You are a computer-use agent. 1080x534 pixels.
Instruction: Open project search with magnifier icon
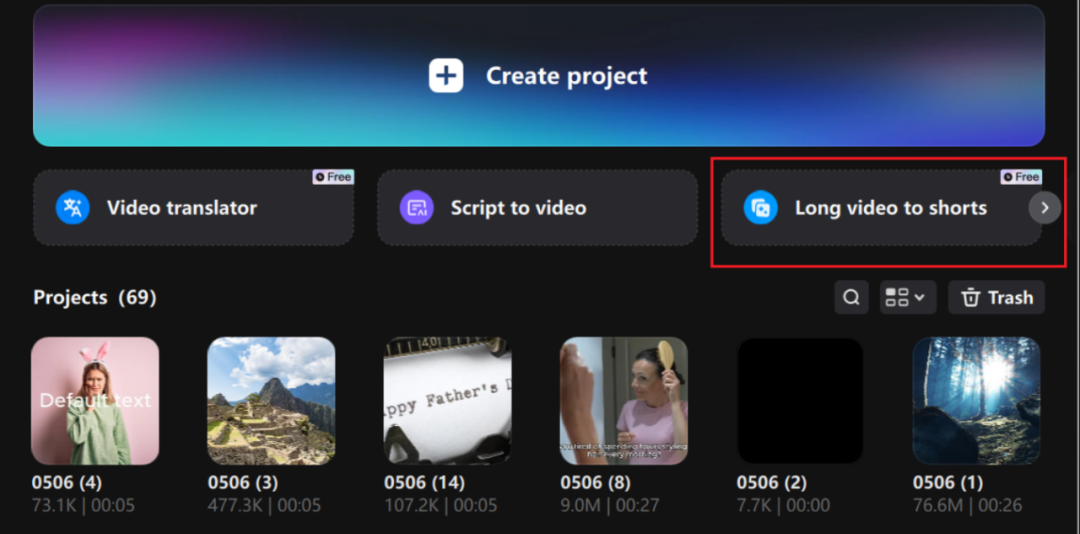coord(851,297)
